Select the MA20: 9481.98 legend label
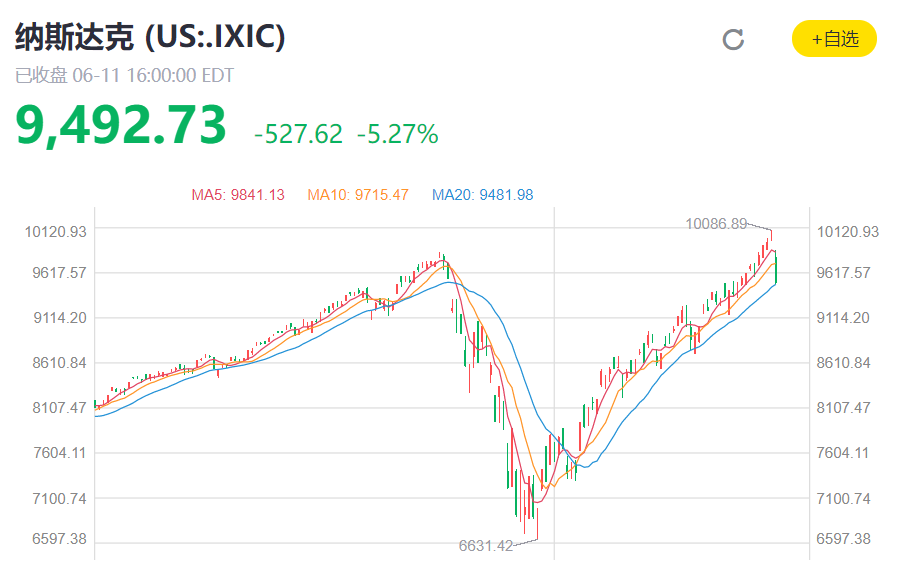908x576 pixels. click(x=483, y=195)
